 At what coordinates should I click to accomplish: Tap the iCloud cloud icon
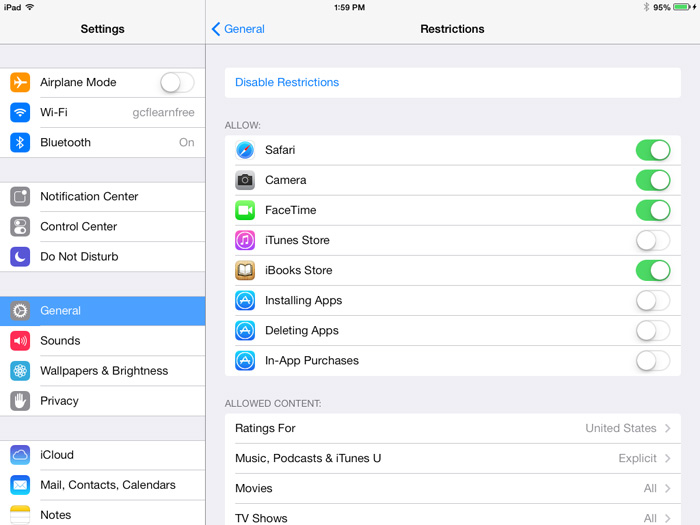(x=20, y=455)
